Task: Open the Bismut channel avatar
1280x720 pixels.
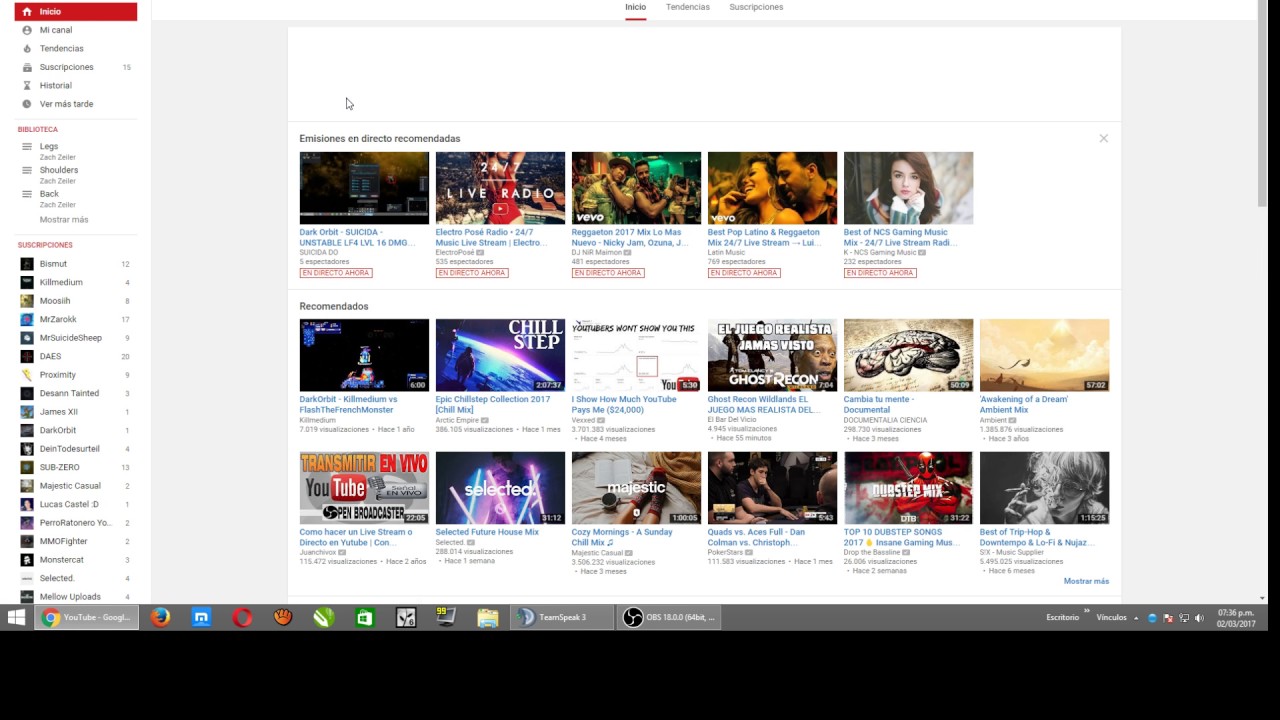Action: click(x=27, y=264)
